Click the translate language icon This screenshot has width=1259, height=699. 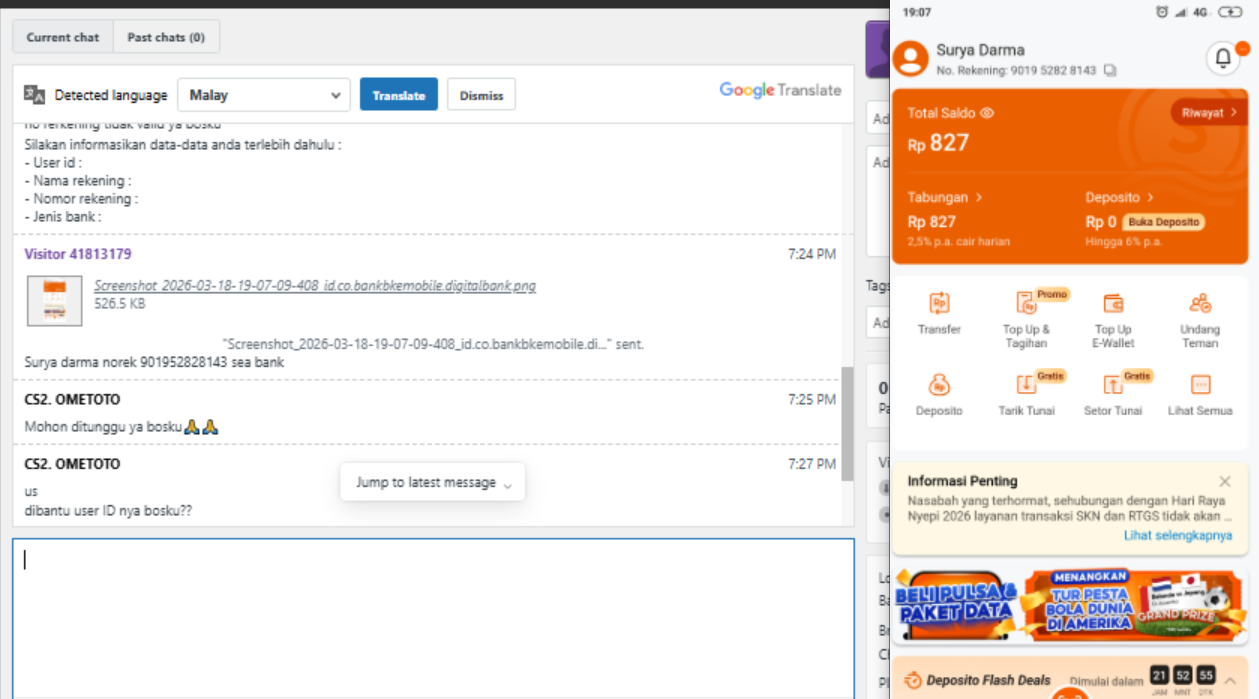point(35,95)
